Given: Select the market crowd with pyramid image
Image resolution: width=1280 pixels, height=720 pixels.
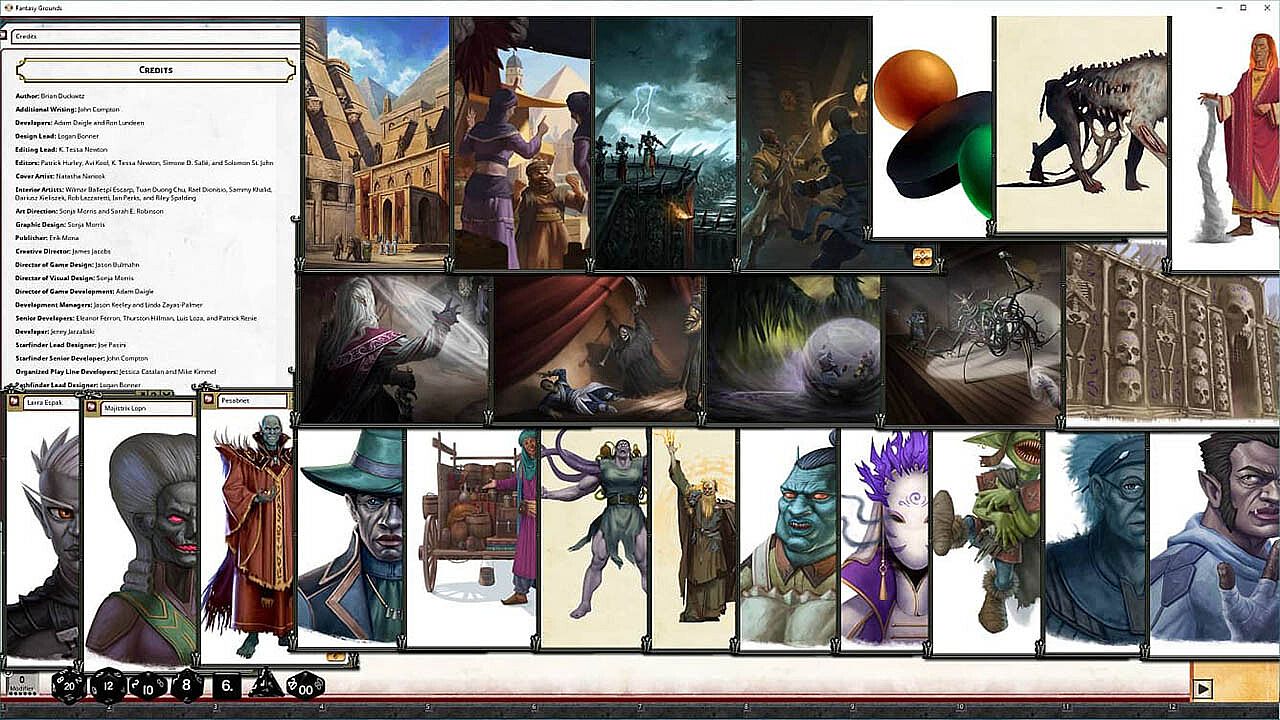Looking at the screenshot, I should point(521,142).
